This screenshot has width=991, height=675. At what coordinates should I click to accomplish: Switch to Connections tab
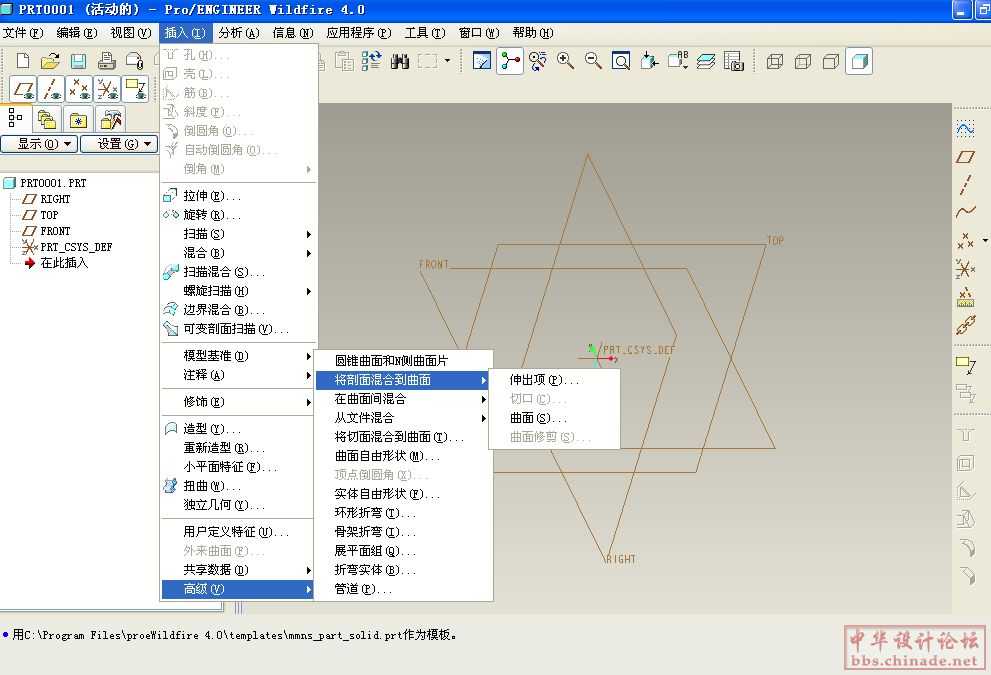click(111, 119)
